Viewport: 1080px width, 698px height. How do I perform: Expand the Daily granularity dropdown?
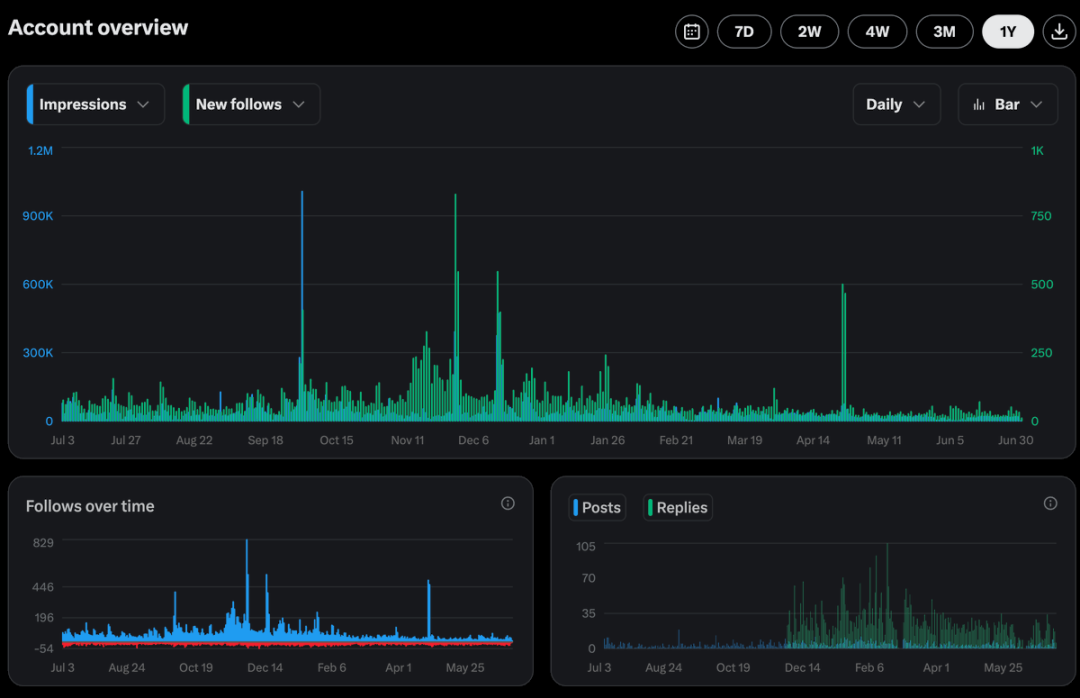(x=896, y=104)
